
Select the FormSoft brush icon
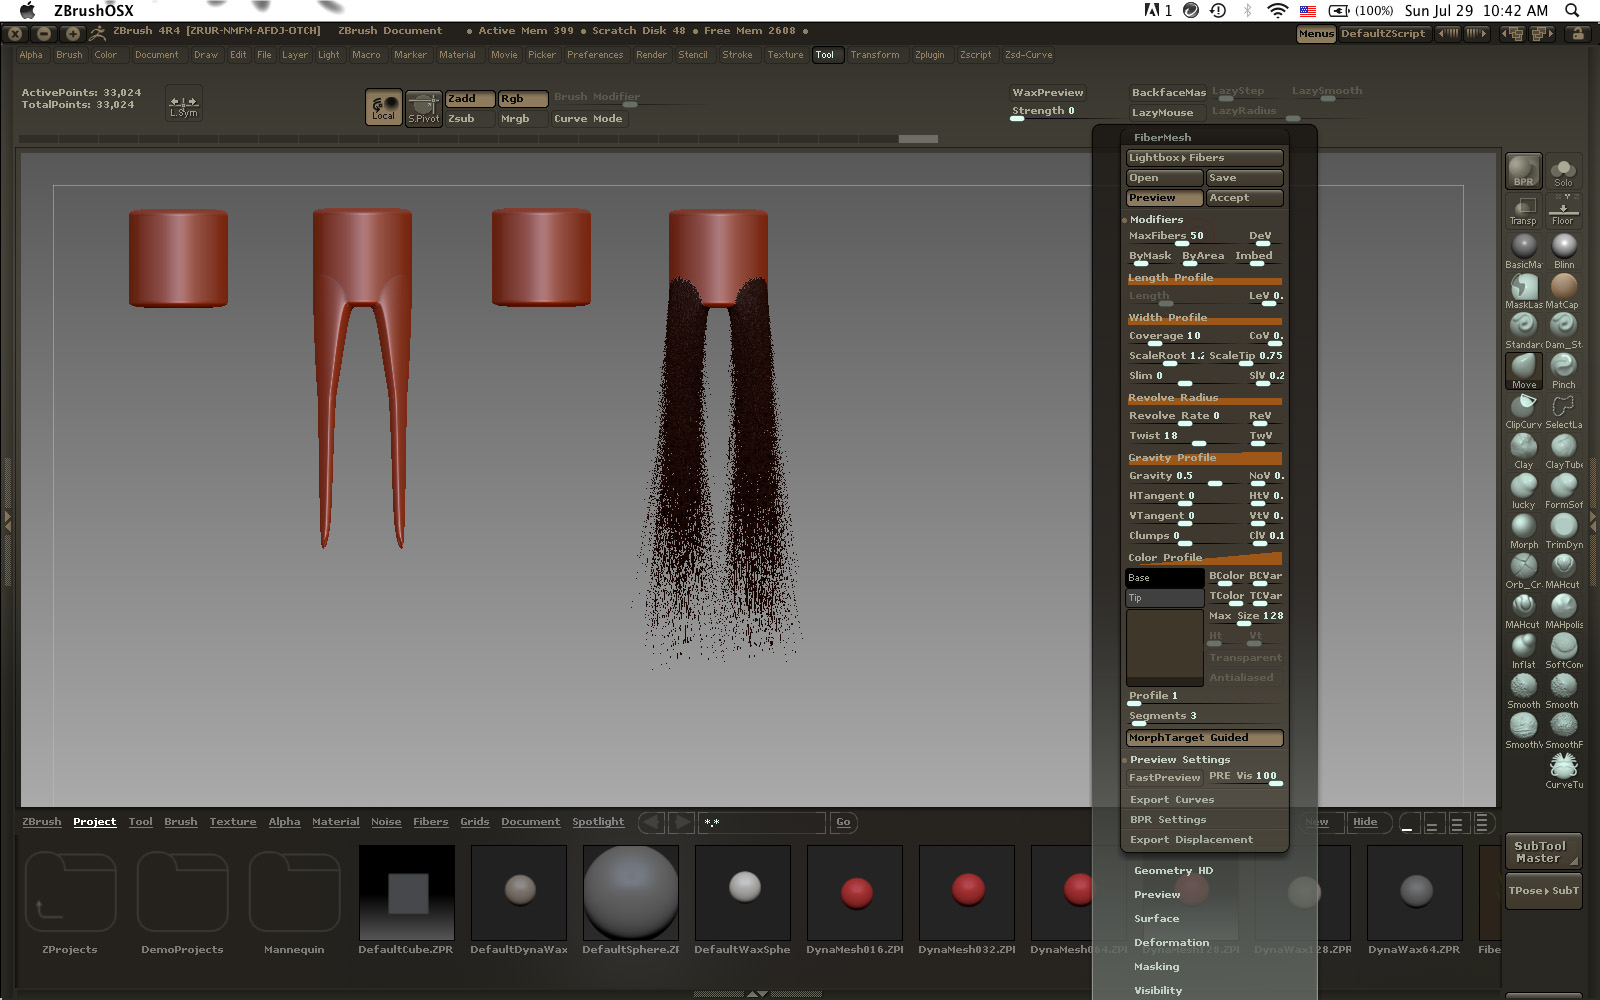coord(1563,491)
